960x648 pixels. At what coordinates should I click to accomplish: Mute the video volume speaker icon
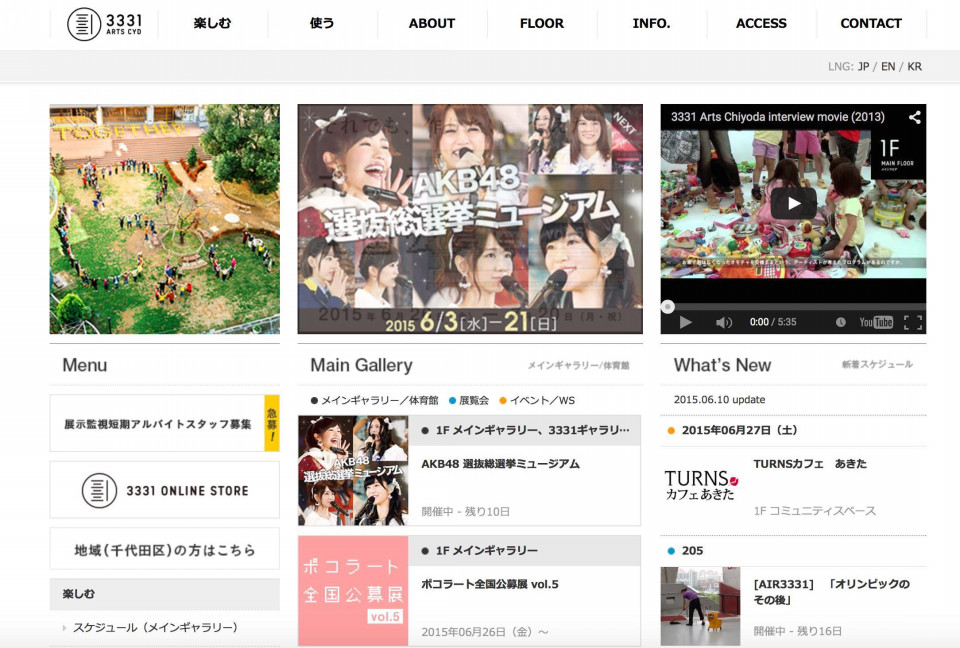tap(724, 322)
